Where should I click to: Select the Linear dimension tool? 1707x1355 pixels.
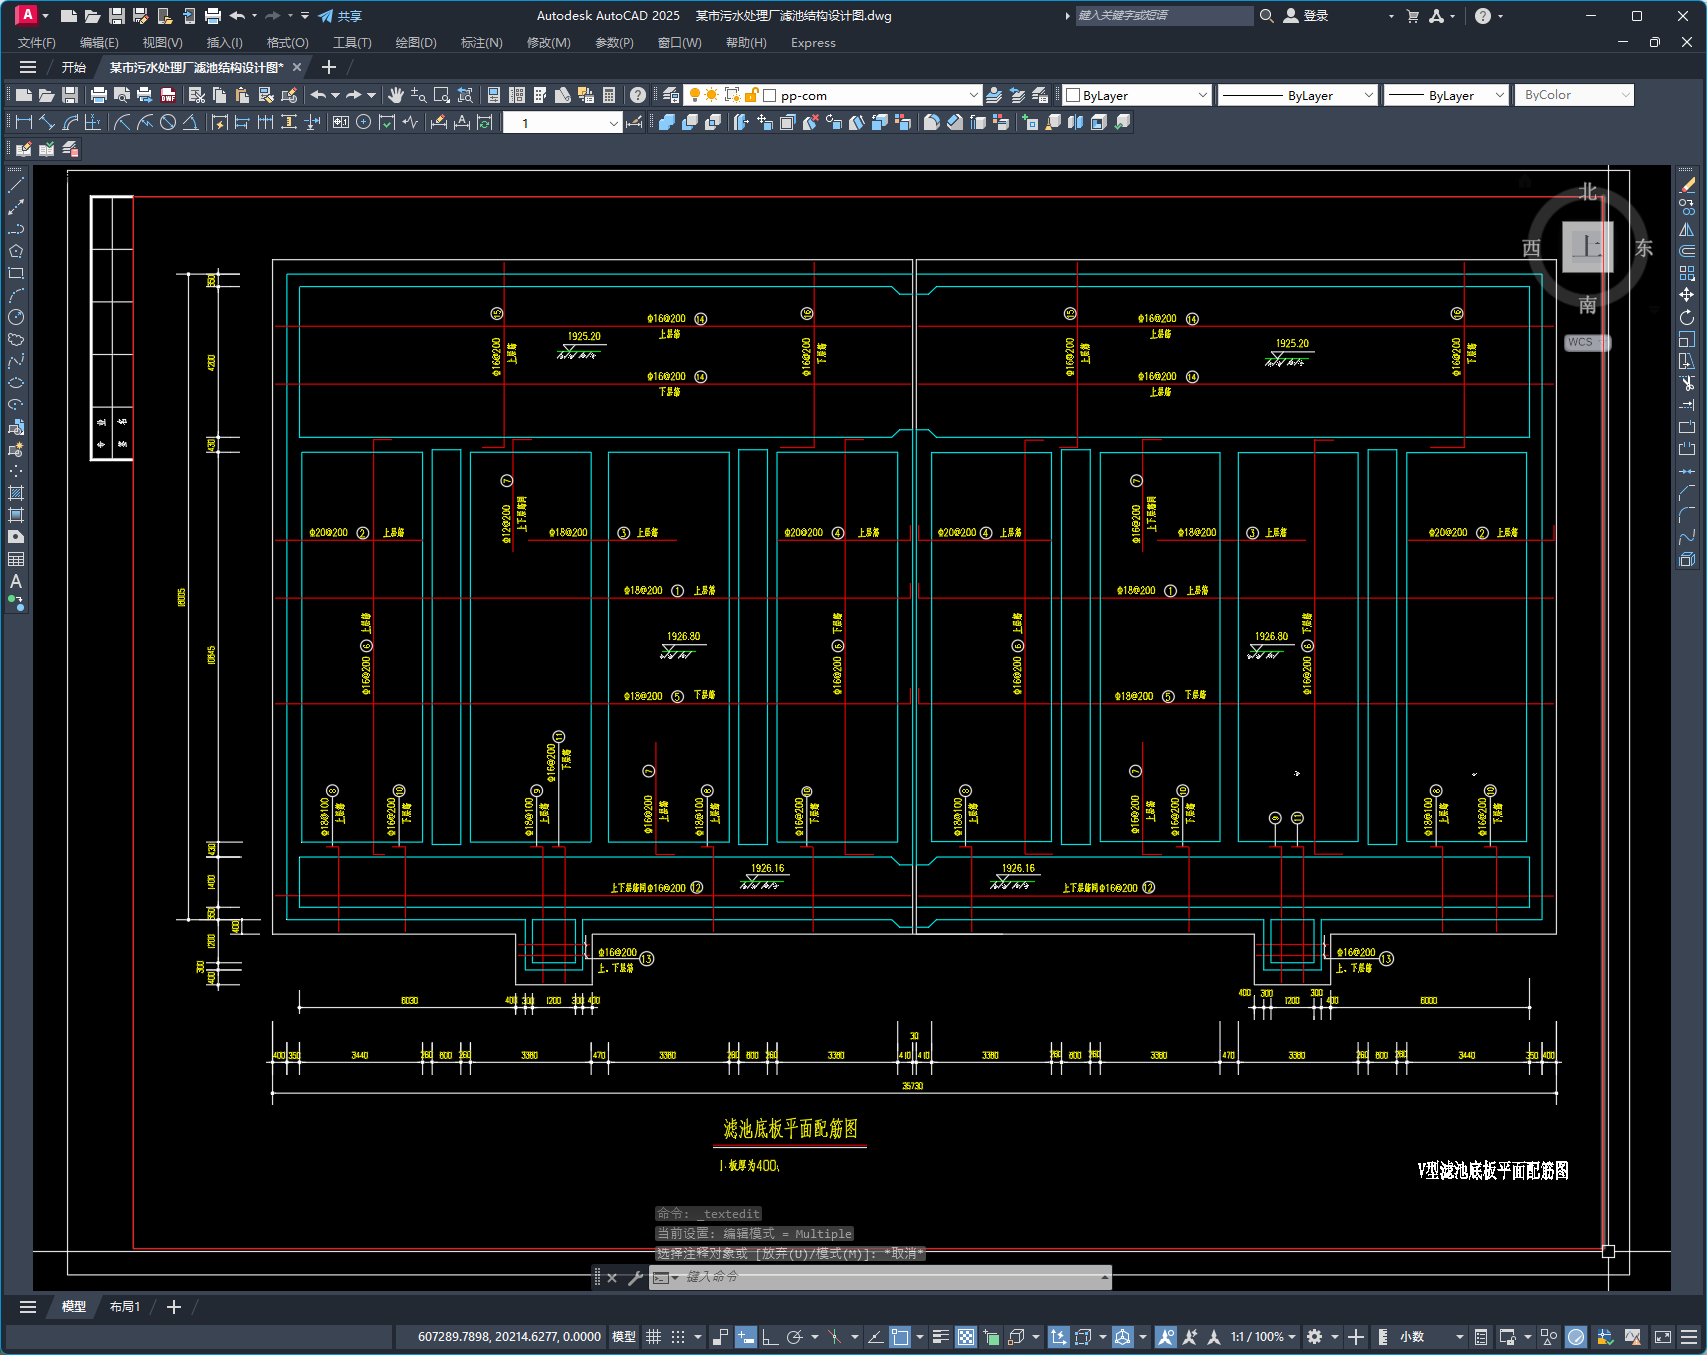[24, 122]
